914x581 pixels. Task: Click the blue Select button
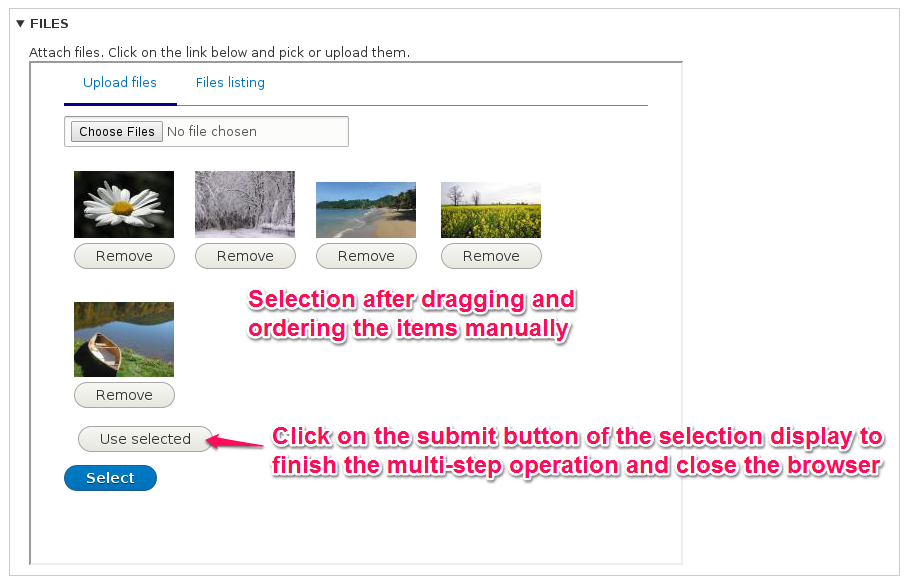110,478
